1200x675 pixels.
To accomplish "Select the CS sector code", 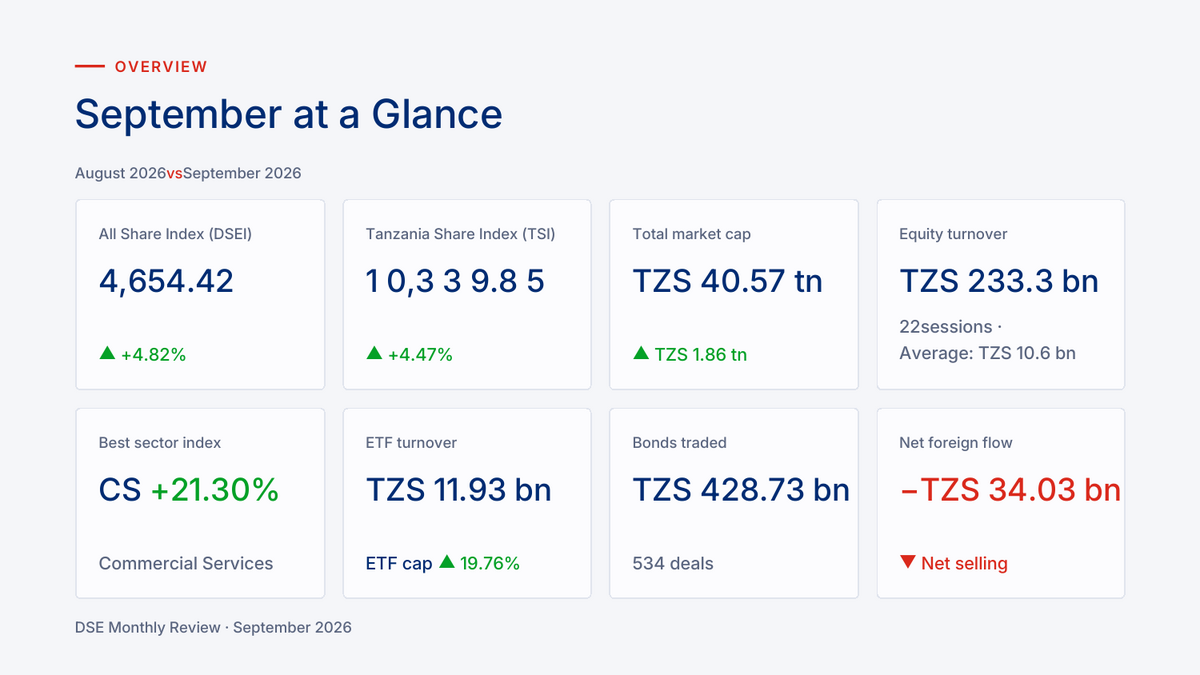I will 120,490.
